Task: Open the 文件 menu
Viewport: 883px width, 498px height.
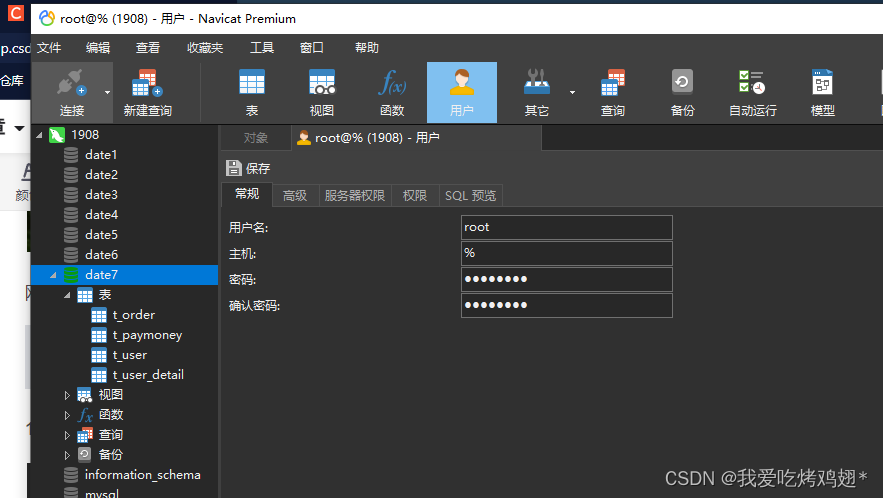Action: click(x=49, y=48)
